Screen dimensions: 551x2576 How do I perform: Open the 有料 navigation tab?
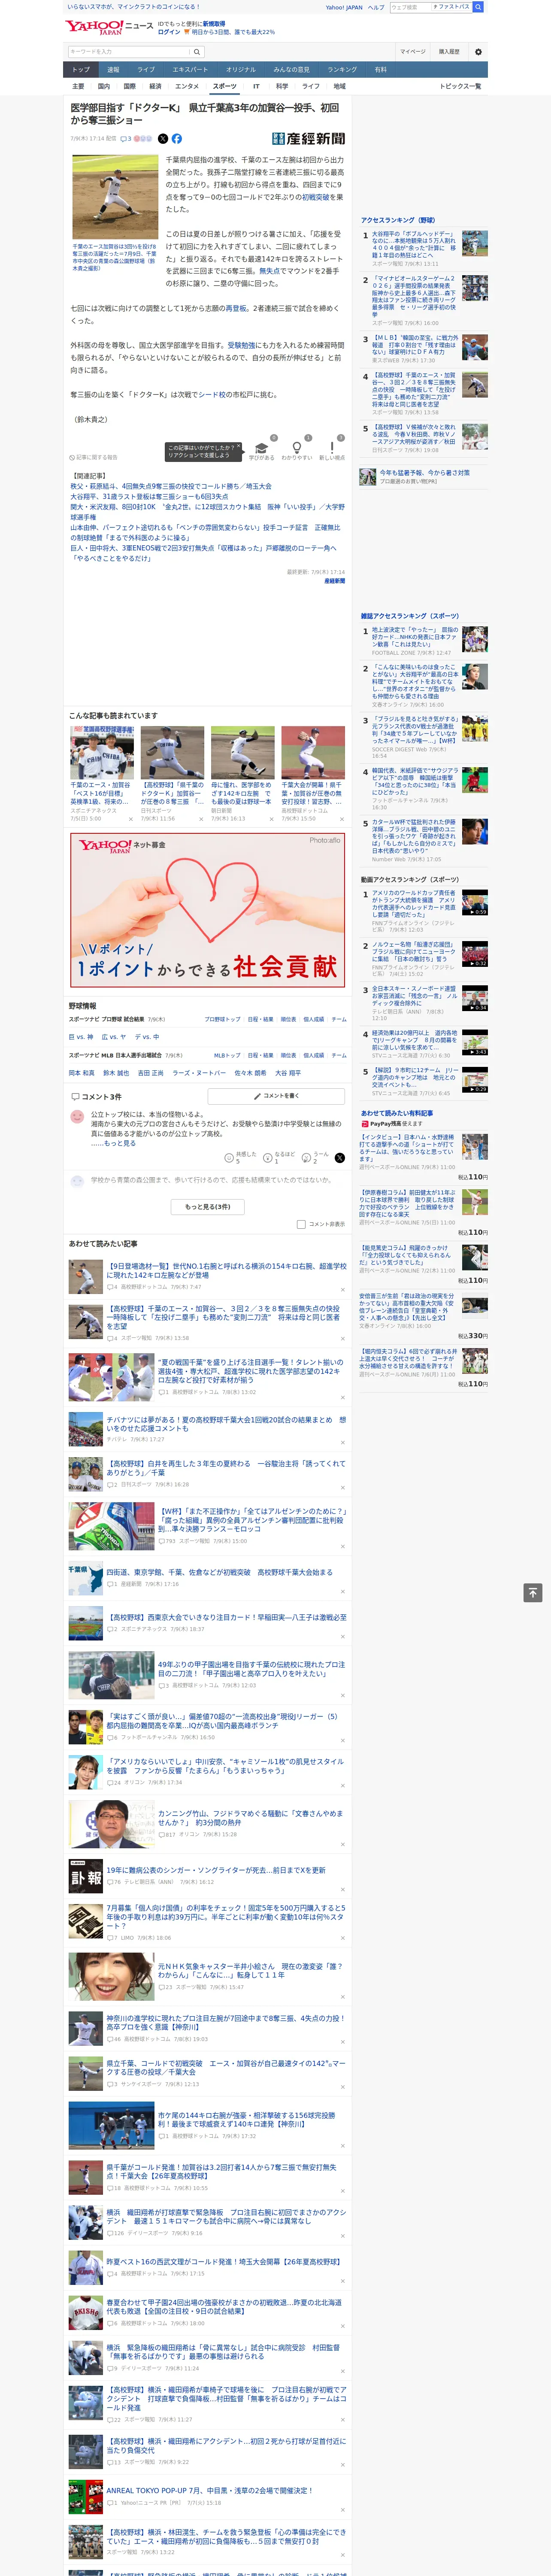point(380,70)
